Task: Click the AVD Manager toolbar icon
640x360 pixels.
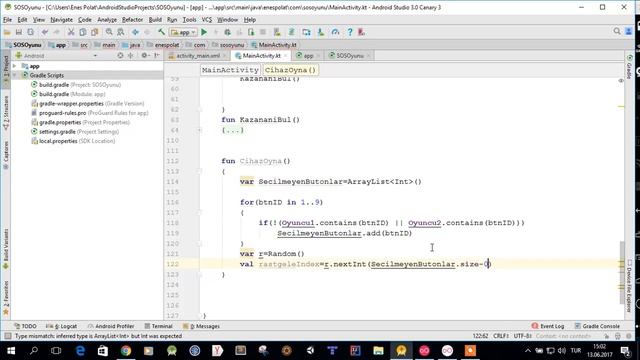Action: [x=307, y=32]
